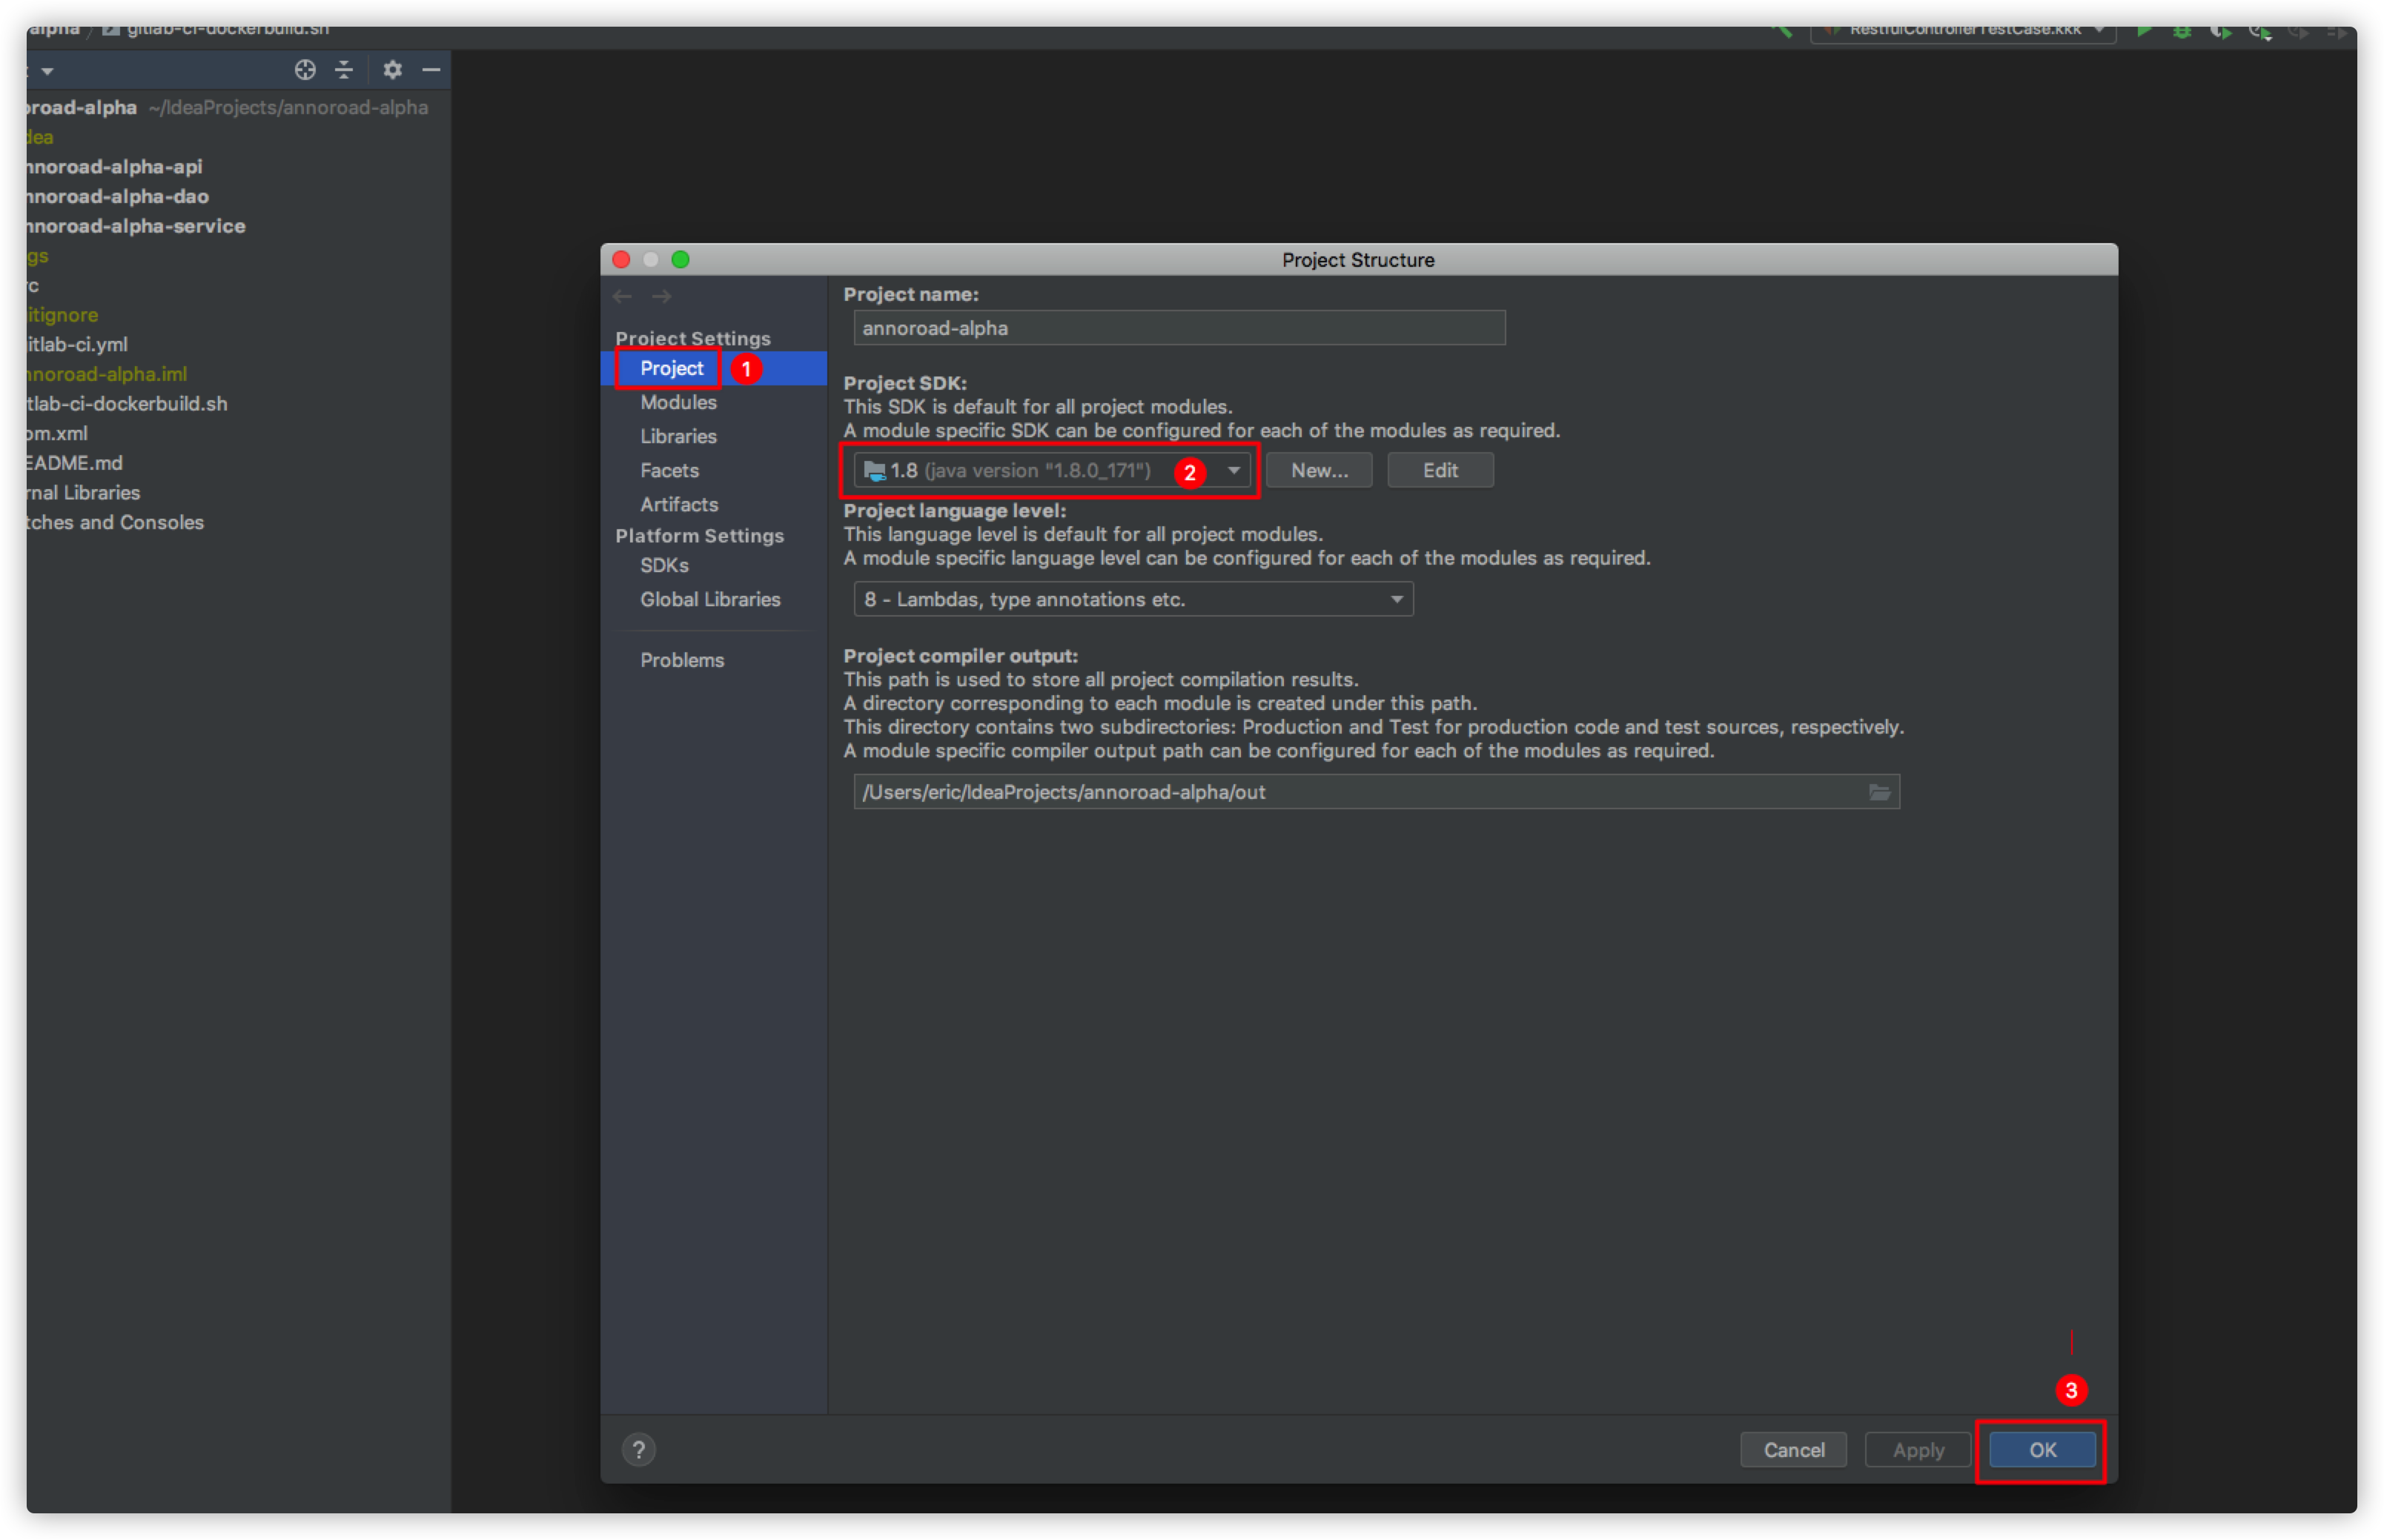Click the Edit SDK button

tap(1439, 470)
